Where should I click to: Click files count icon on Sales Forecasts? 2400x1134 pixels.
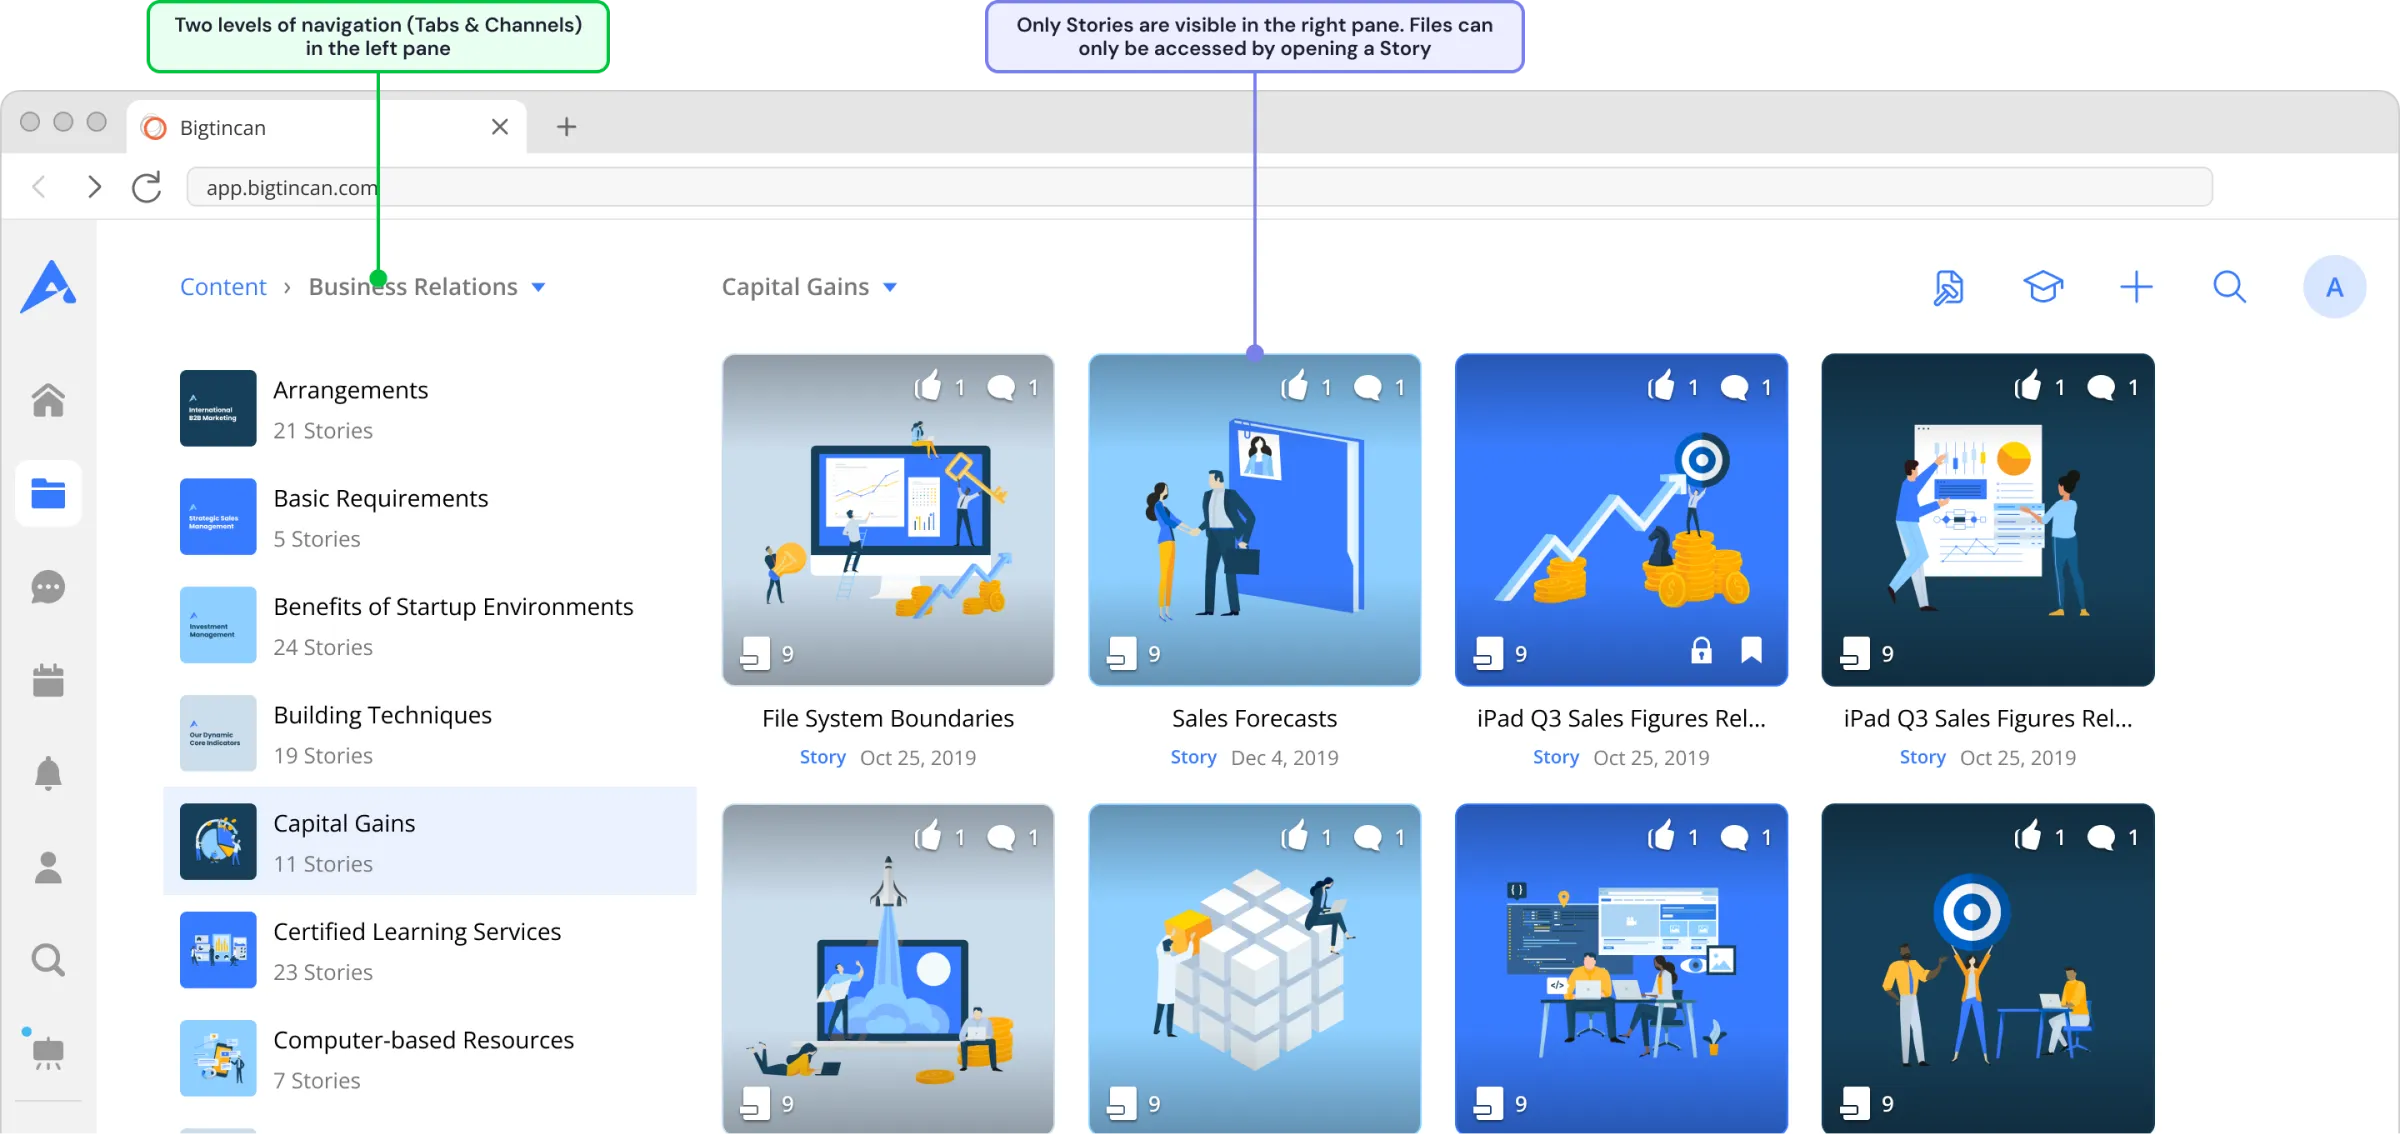(1121, 654)
